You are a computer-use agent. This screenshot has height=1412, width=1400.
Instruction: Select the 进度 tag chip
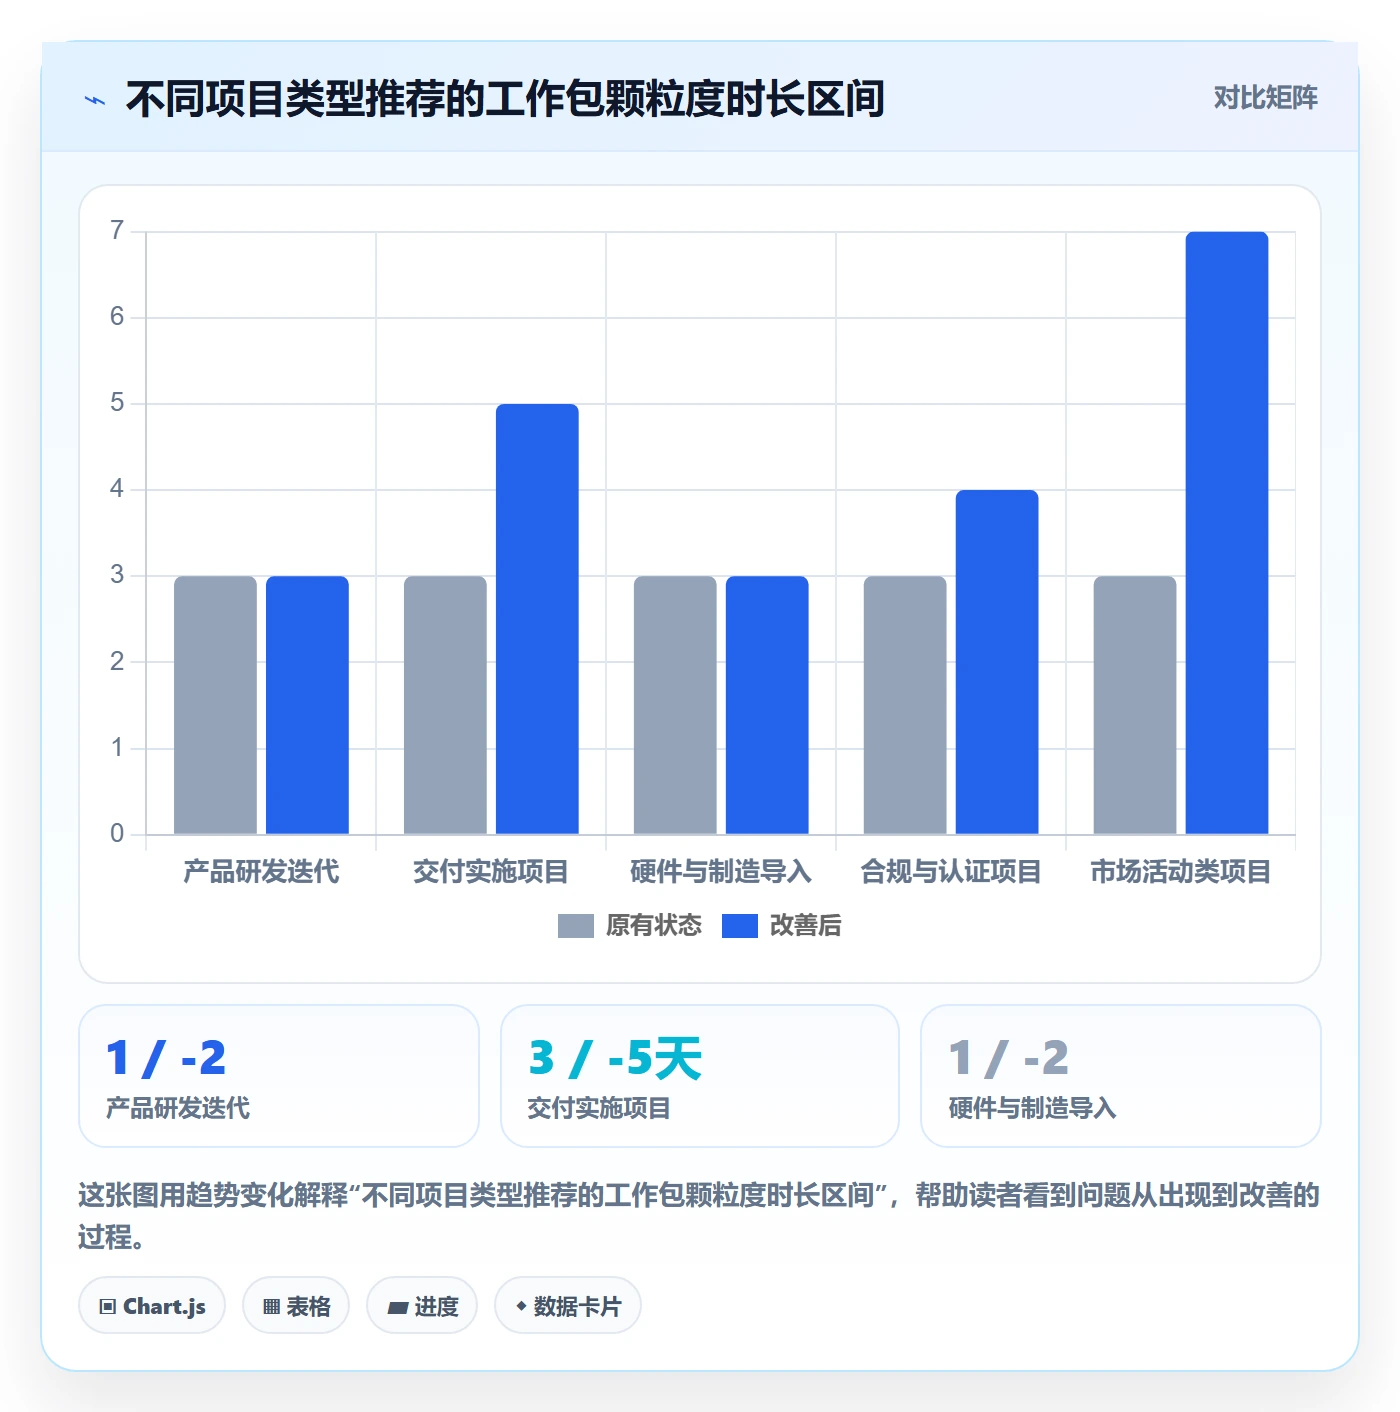pyautogui.click(x=422, y=1306)
